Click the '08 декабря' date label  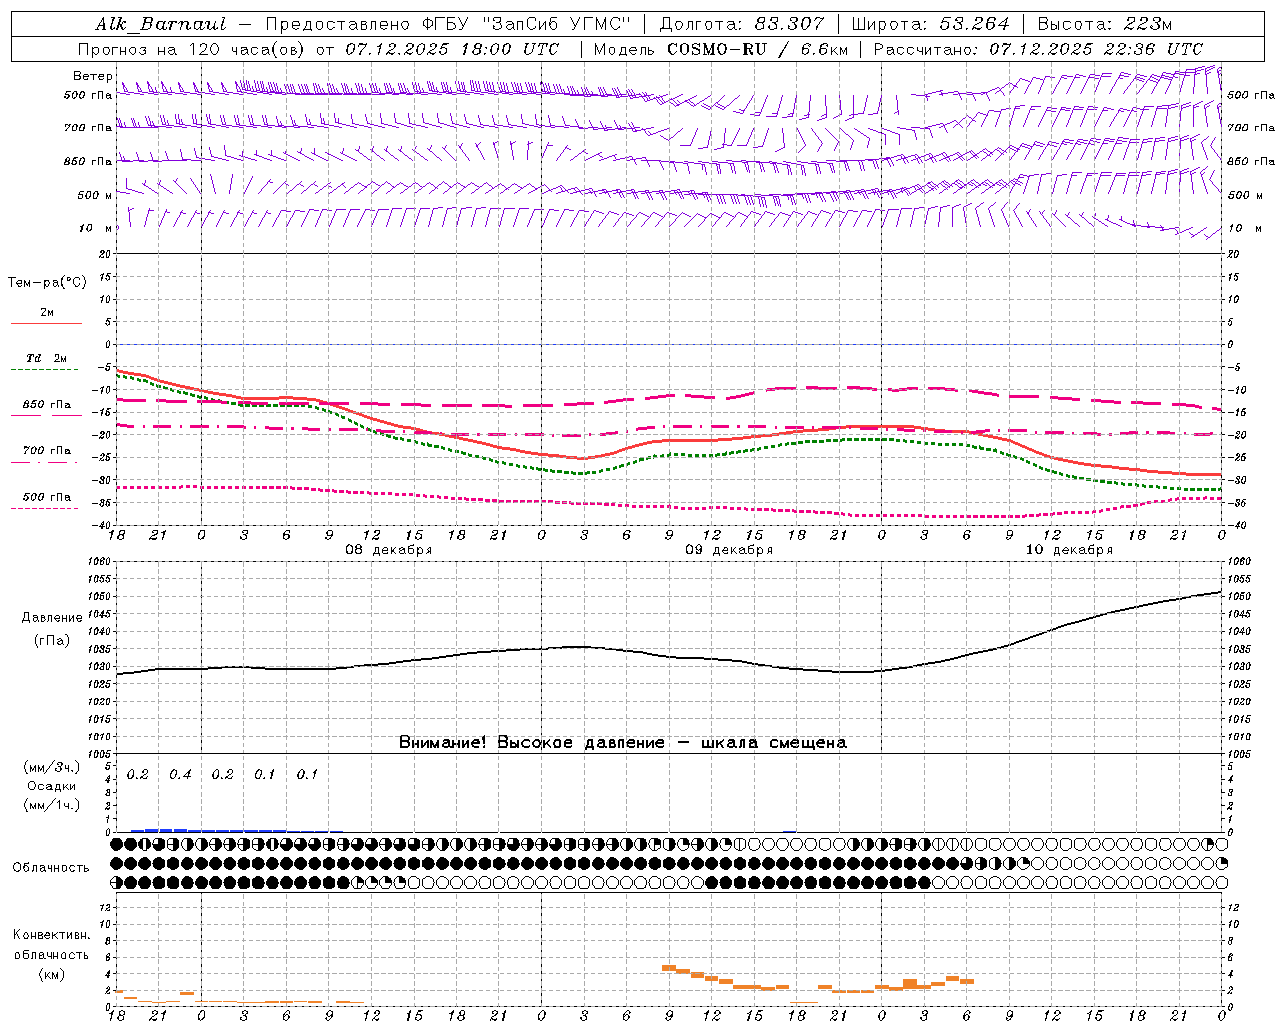click(389, 550)
